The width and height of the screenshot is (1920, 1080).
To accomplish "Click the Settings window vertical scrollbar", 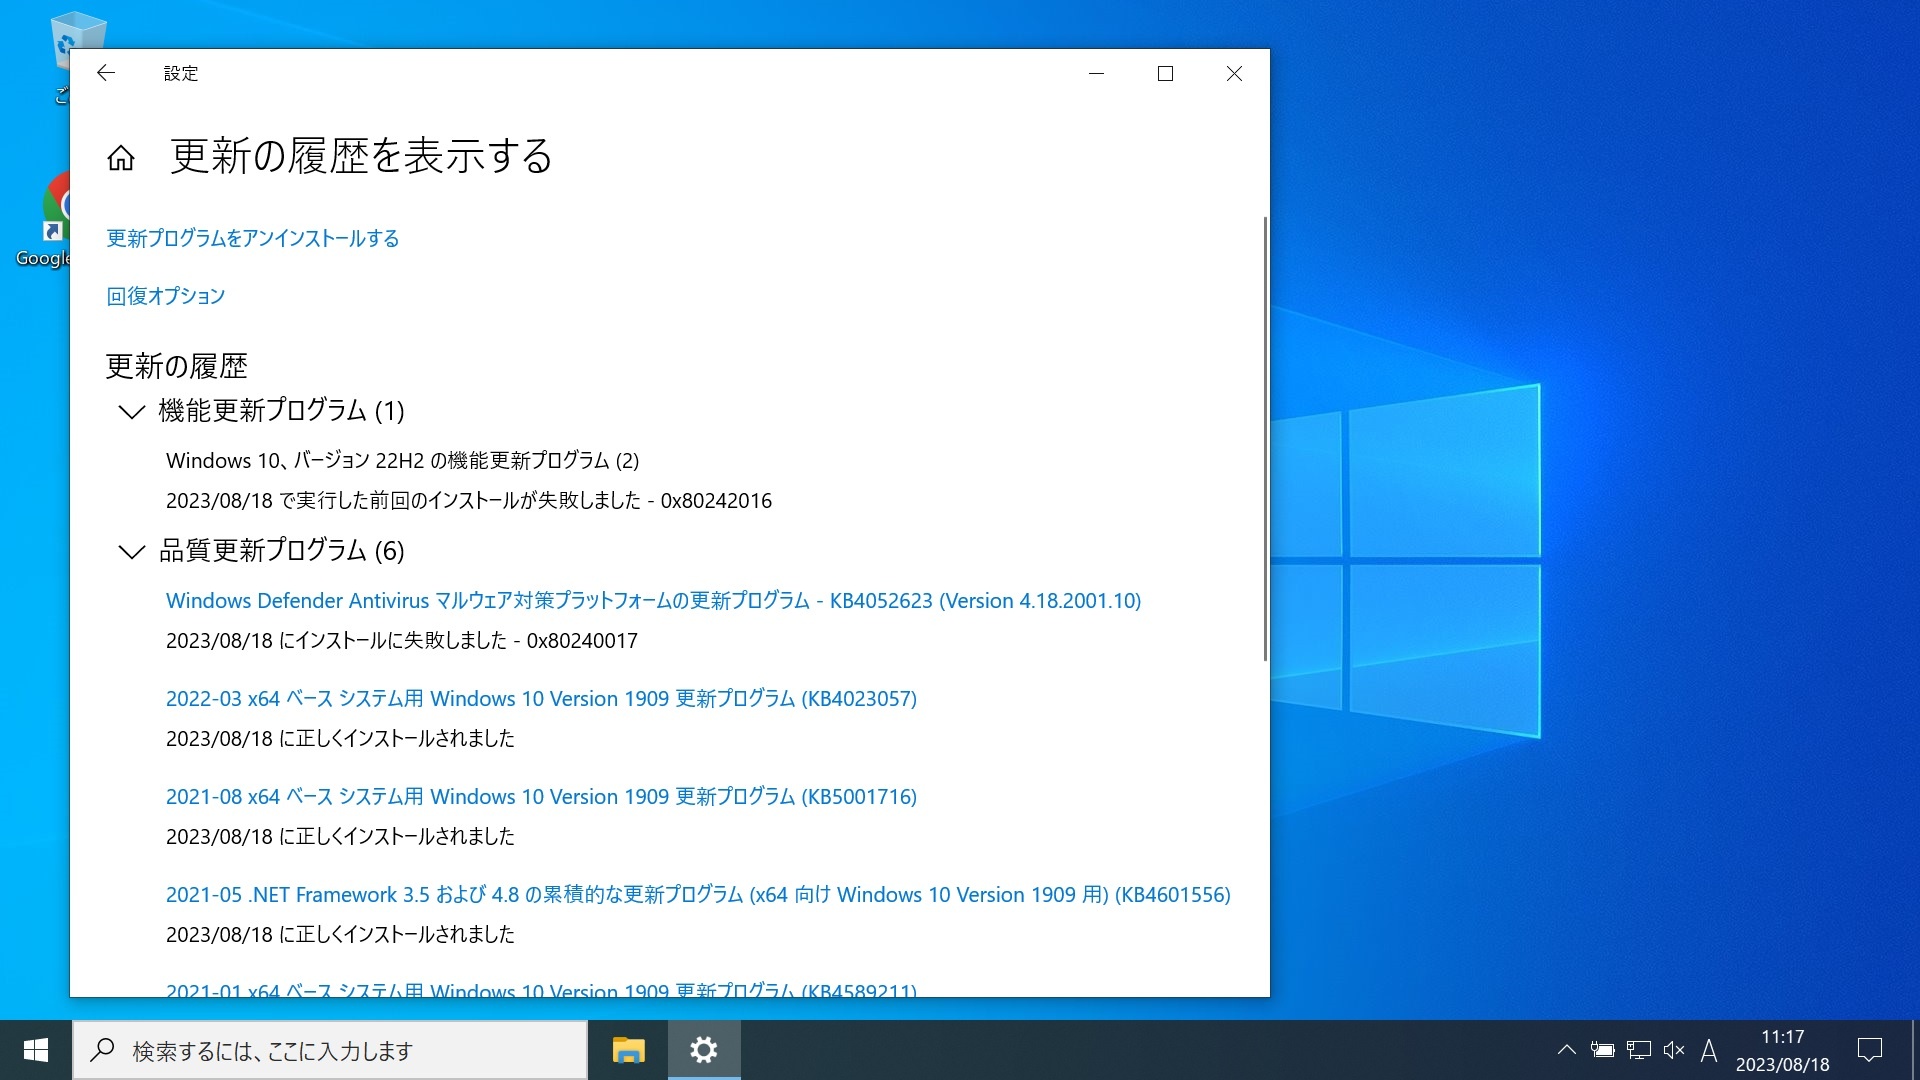I will pyautogui.click(x=1265, y=438).
